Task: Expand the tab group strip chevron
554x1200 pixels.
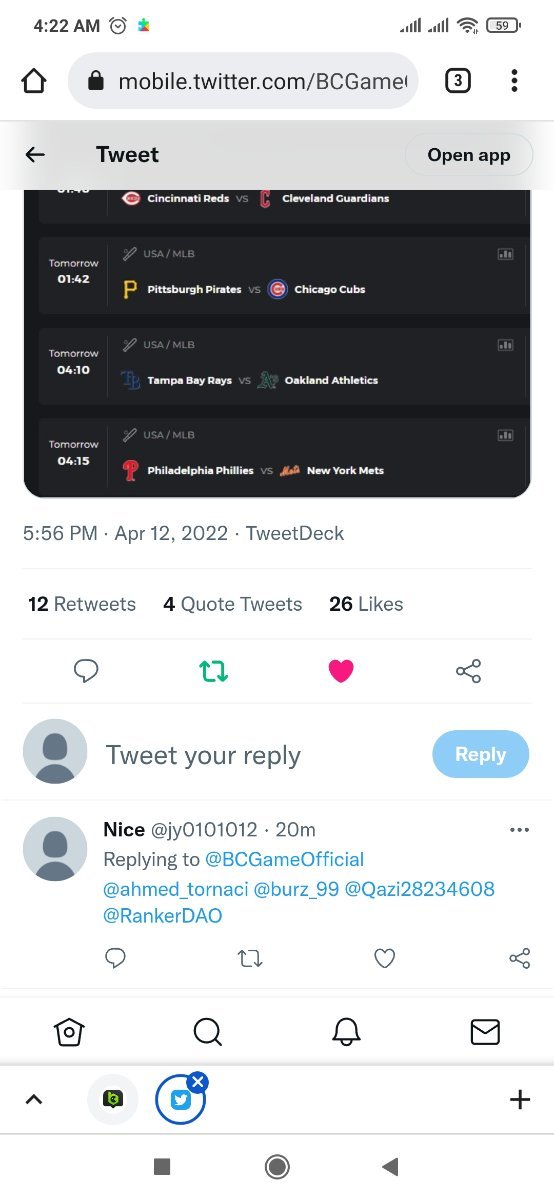Action: (33, 1099)
